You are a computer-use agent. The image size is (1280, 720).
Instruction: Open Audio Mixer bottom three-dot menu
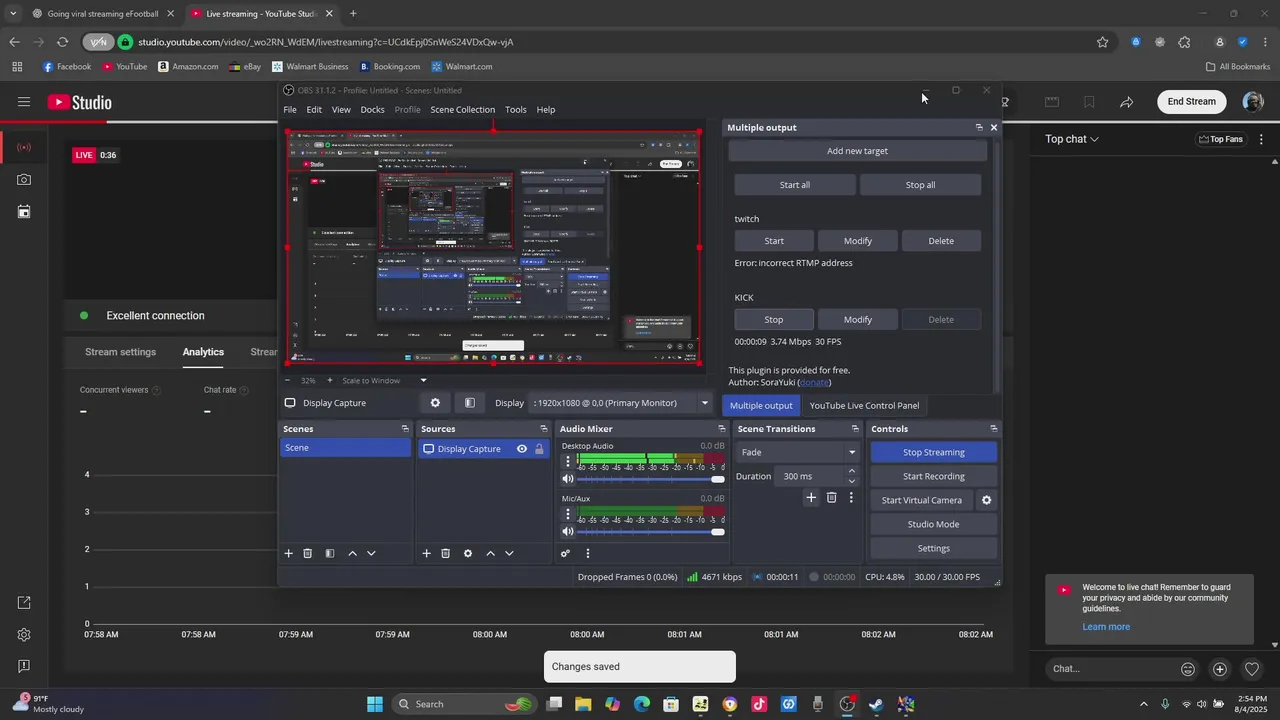[587, 553]
